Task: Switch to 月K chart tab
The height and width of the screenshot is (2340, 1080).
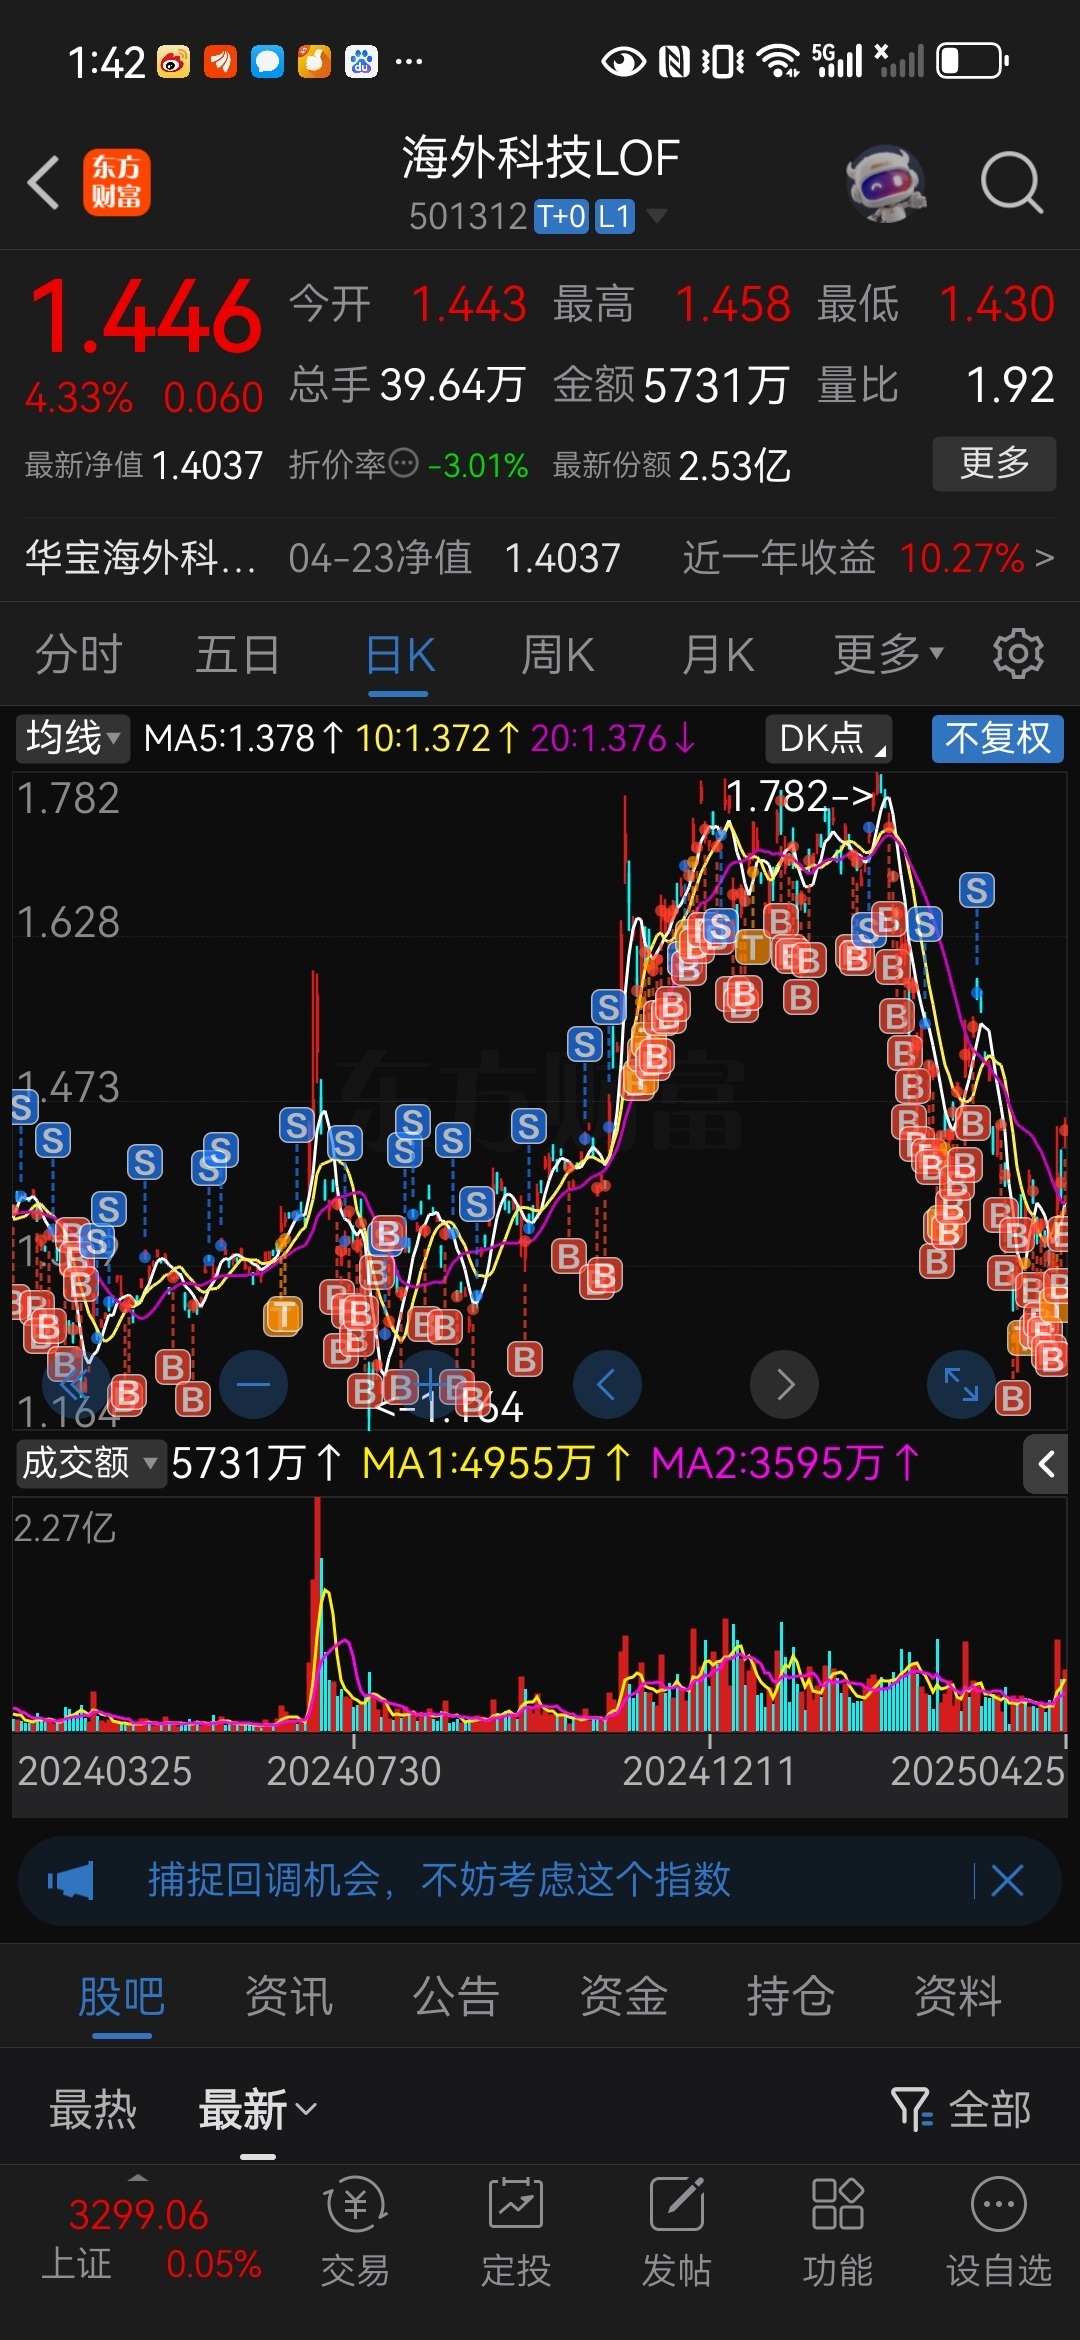Action: [718, 654]
